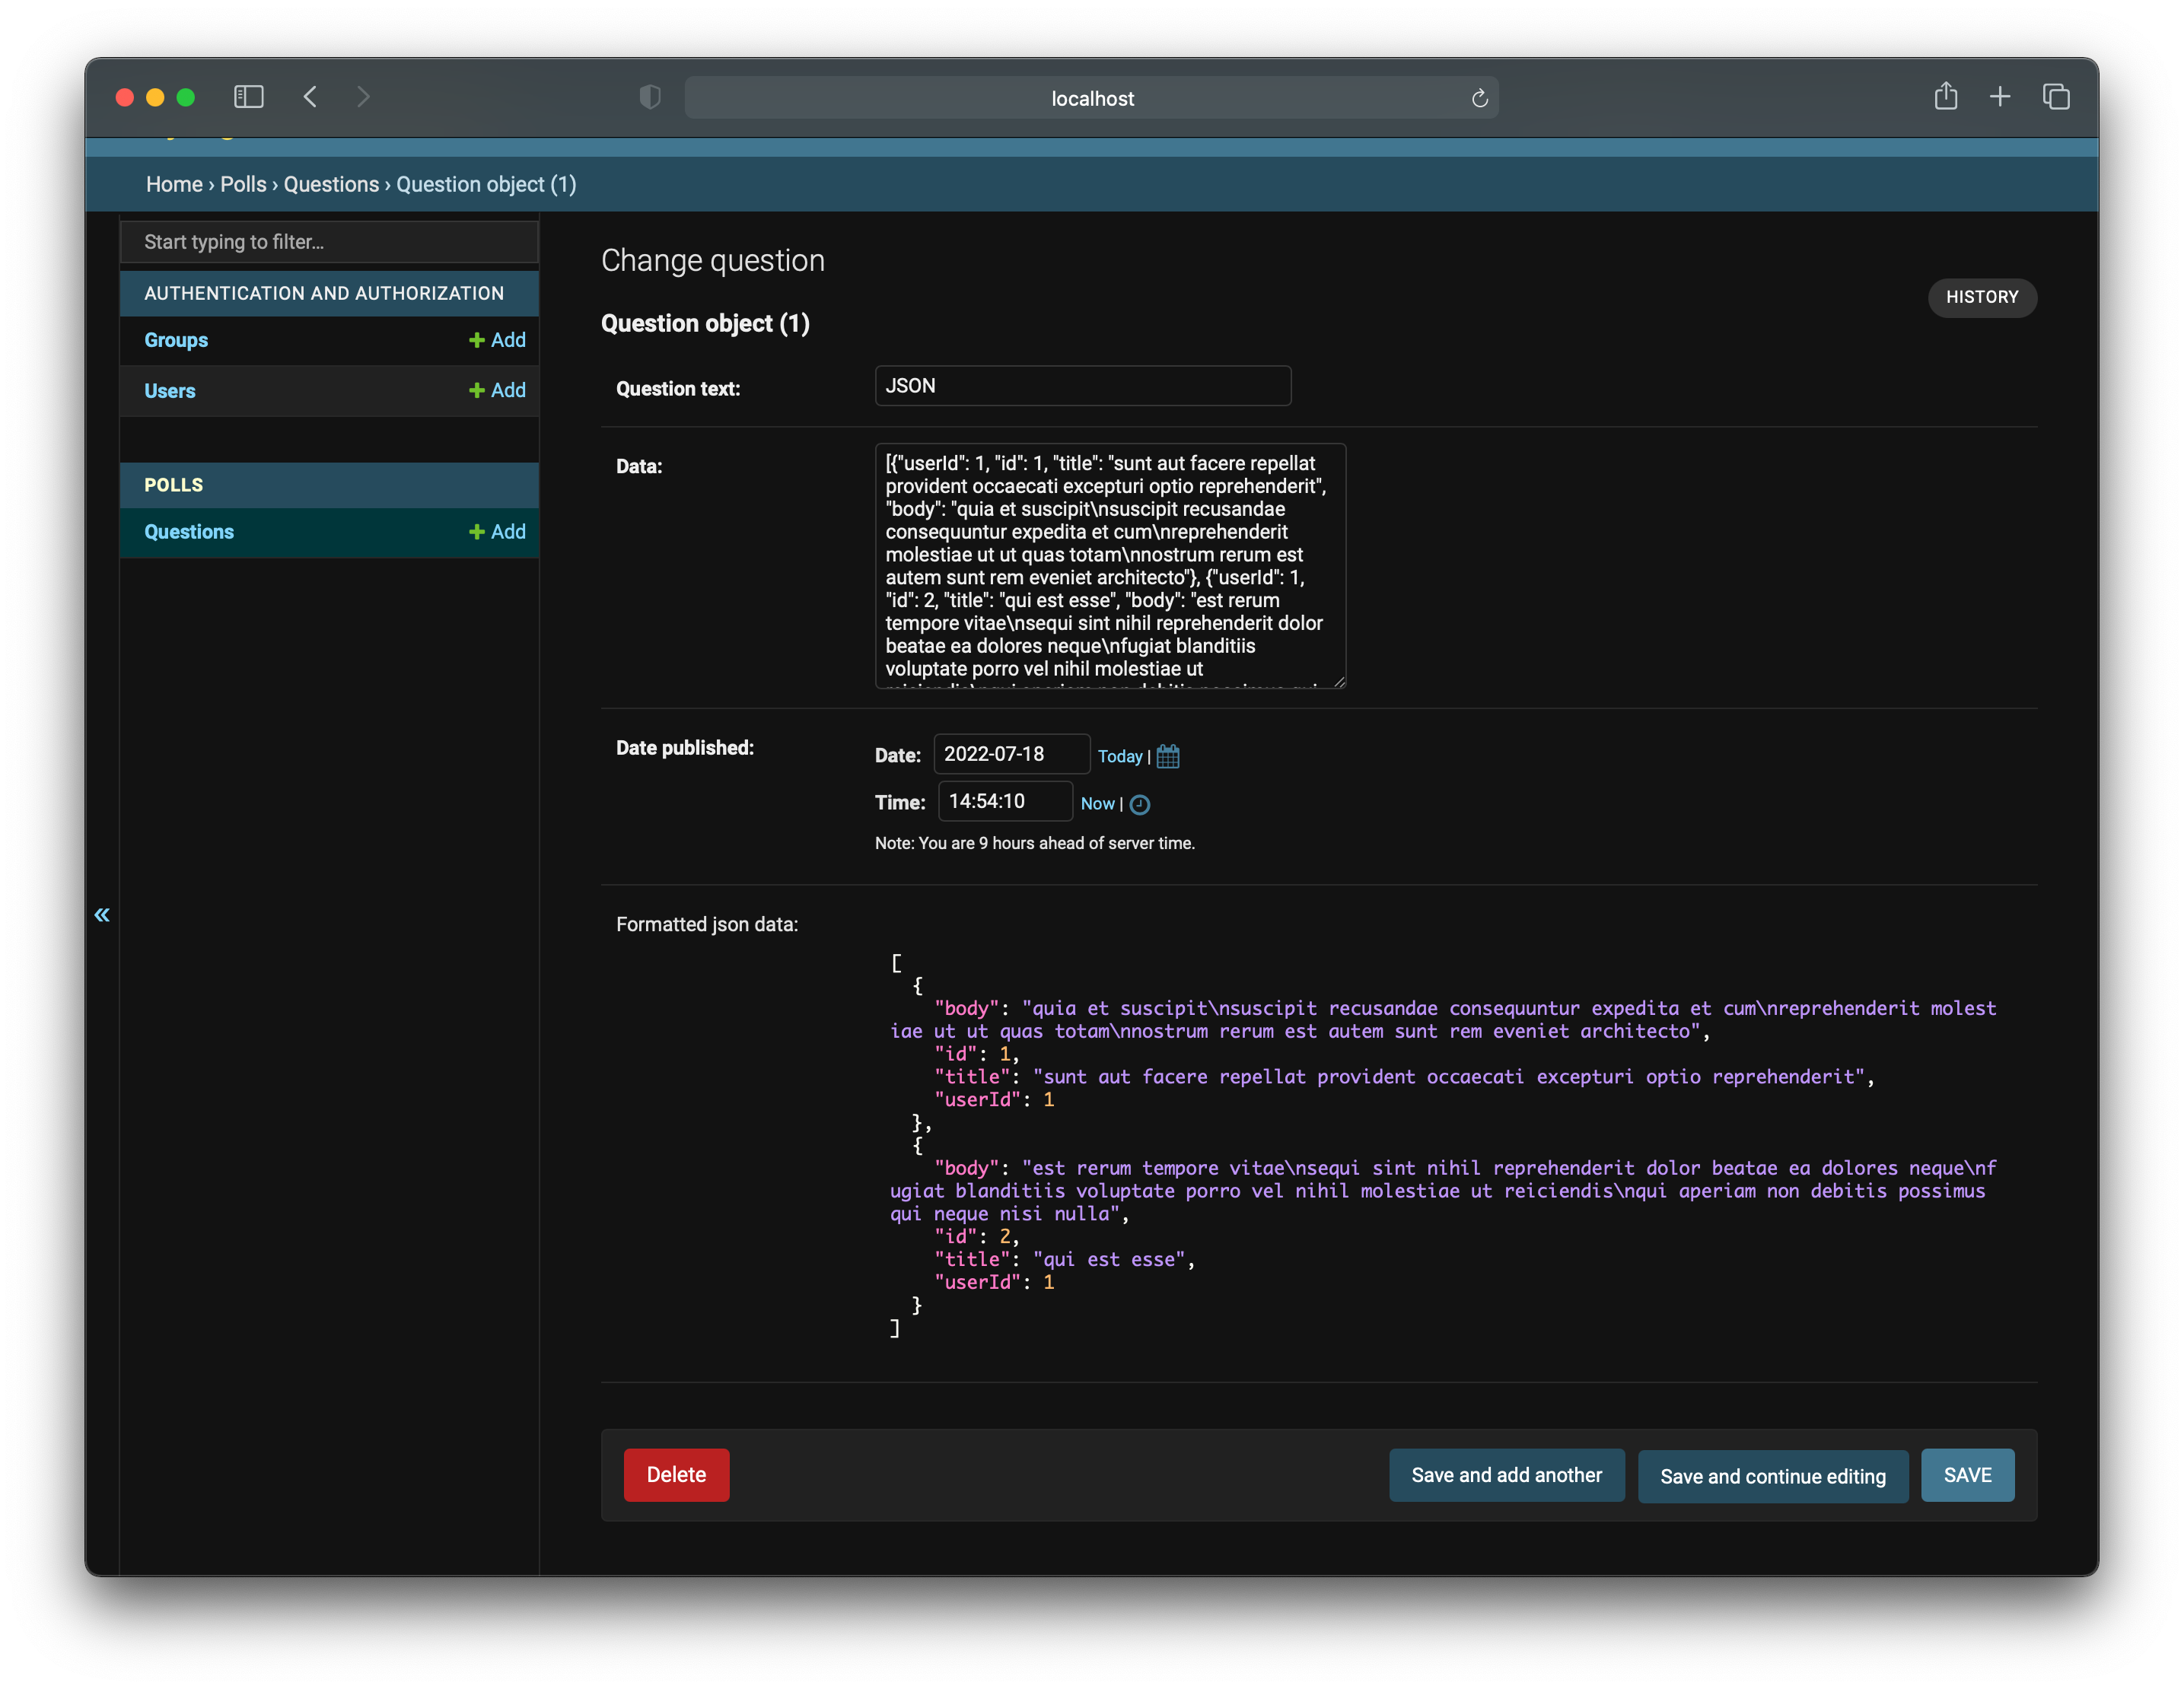The image size is (2184, 1689).
Task: Open the calendar picker icon beside Date
Action: click(x=1168, y=756)
